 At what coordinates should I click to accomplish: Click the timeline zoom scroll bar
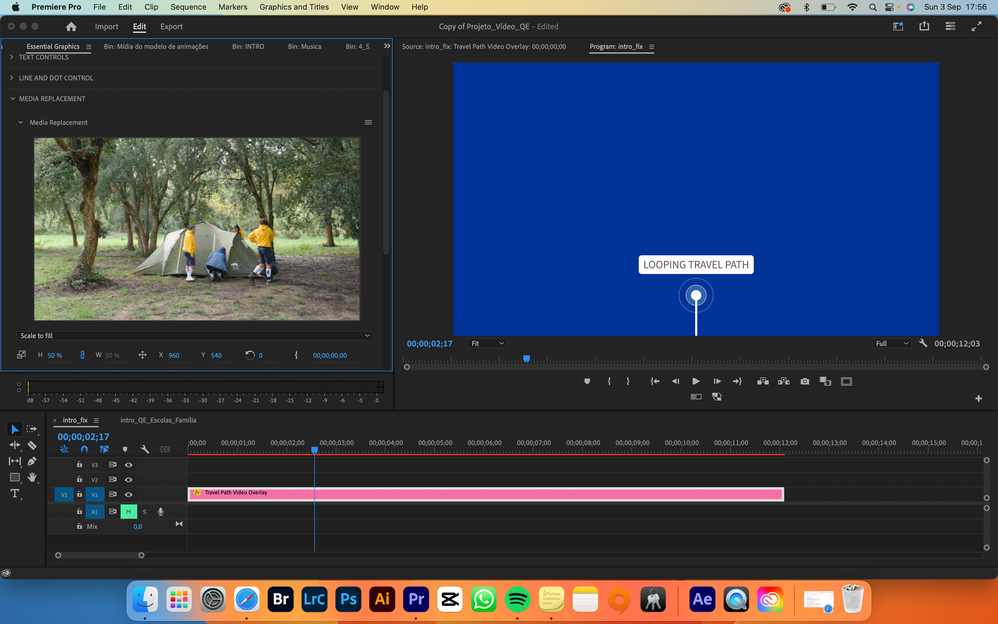99,555
